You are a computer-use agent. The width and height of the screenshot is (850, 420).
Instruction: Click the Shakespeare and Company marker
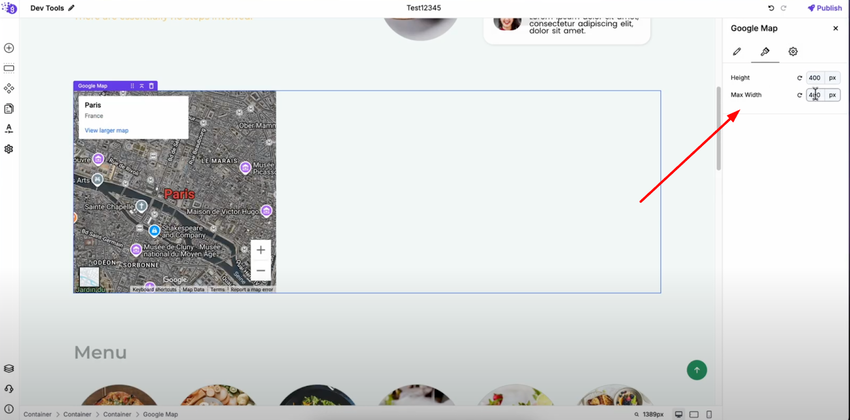click(154, 231)
